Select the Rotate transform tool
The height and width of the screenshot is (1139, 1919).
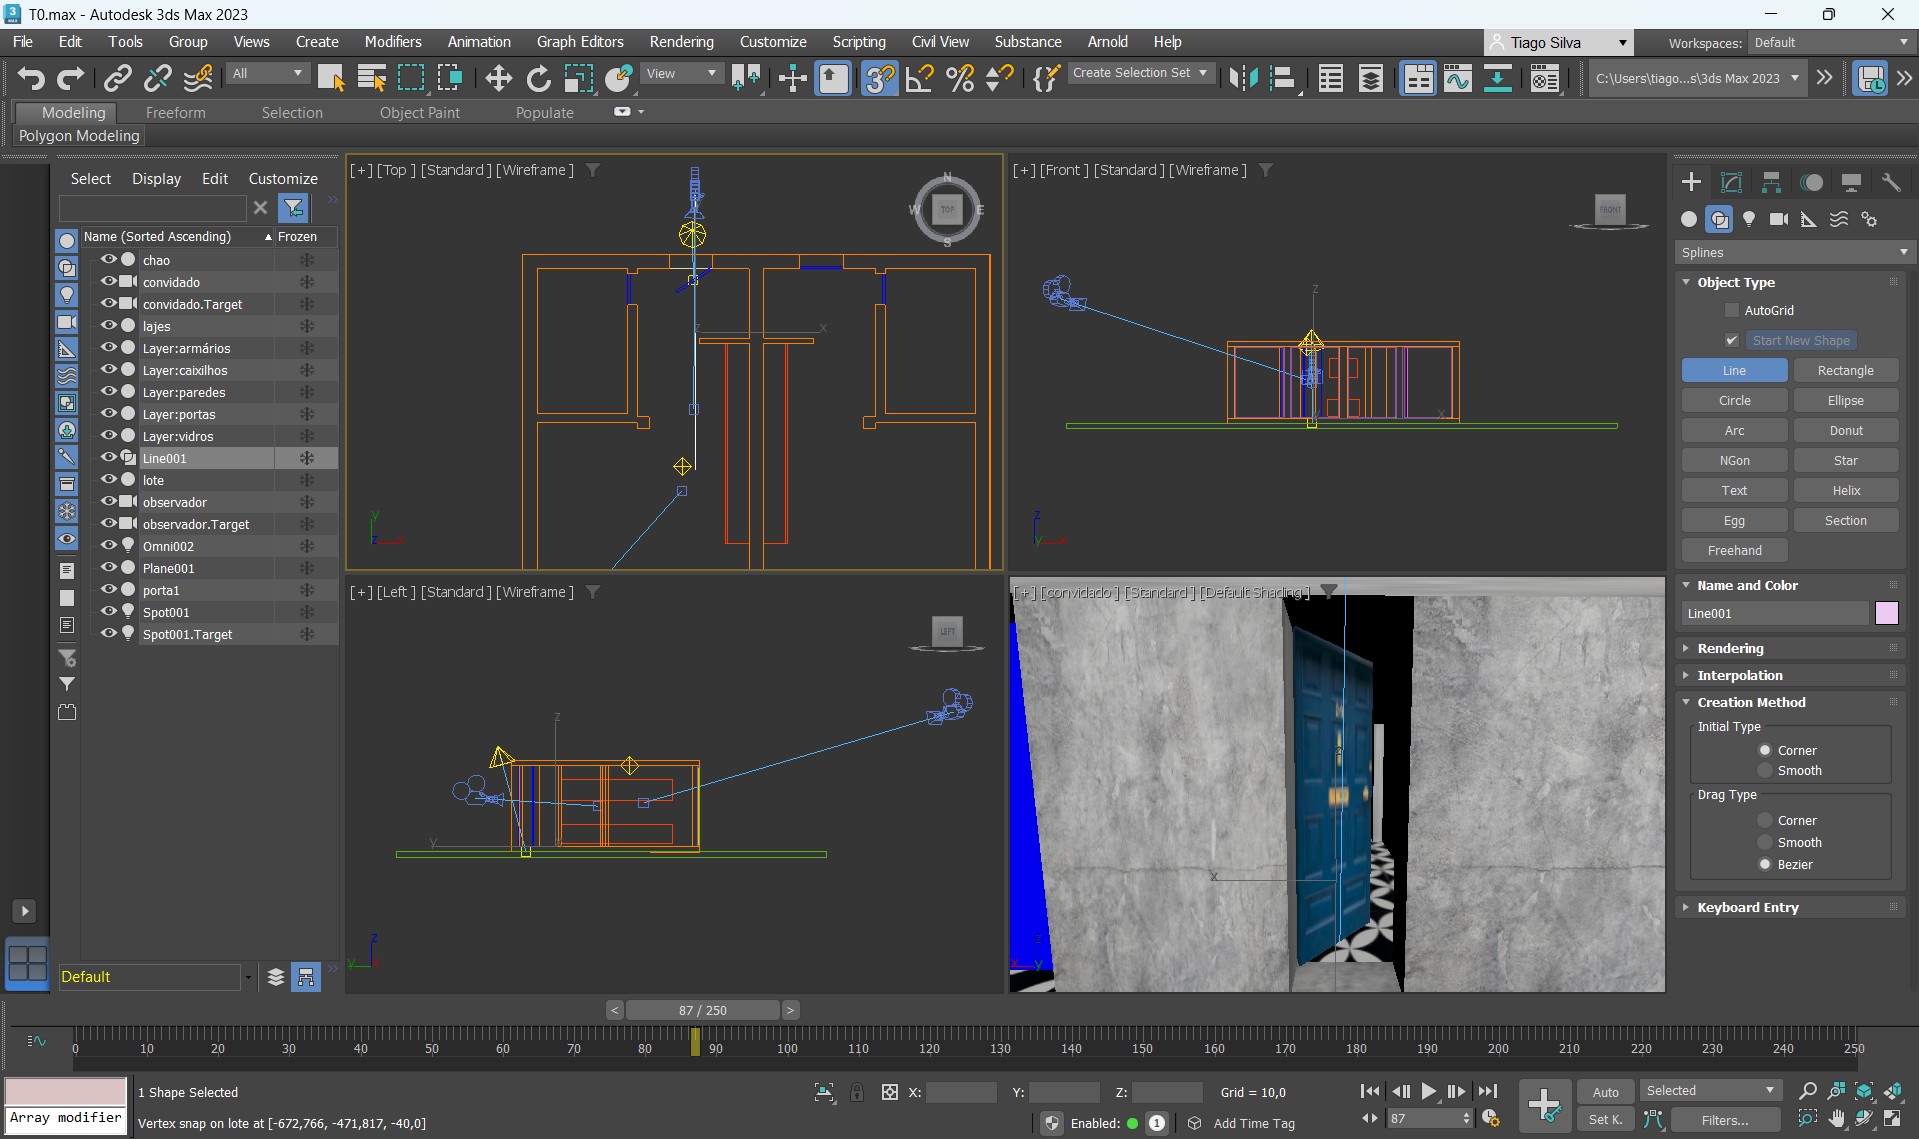(538, 78)
